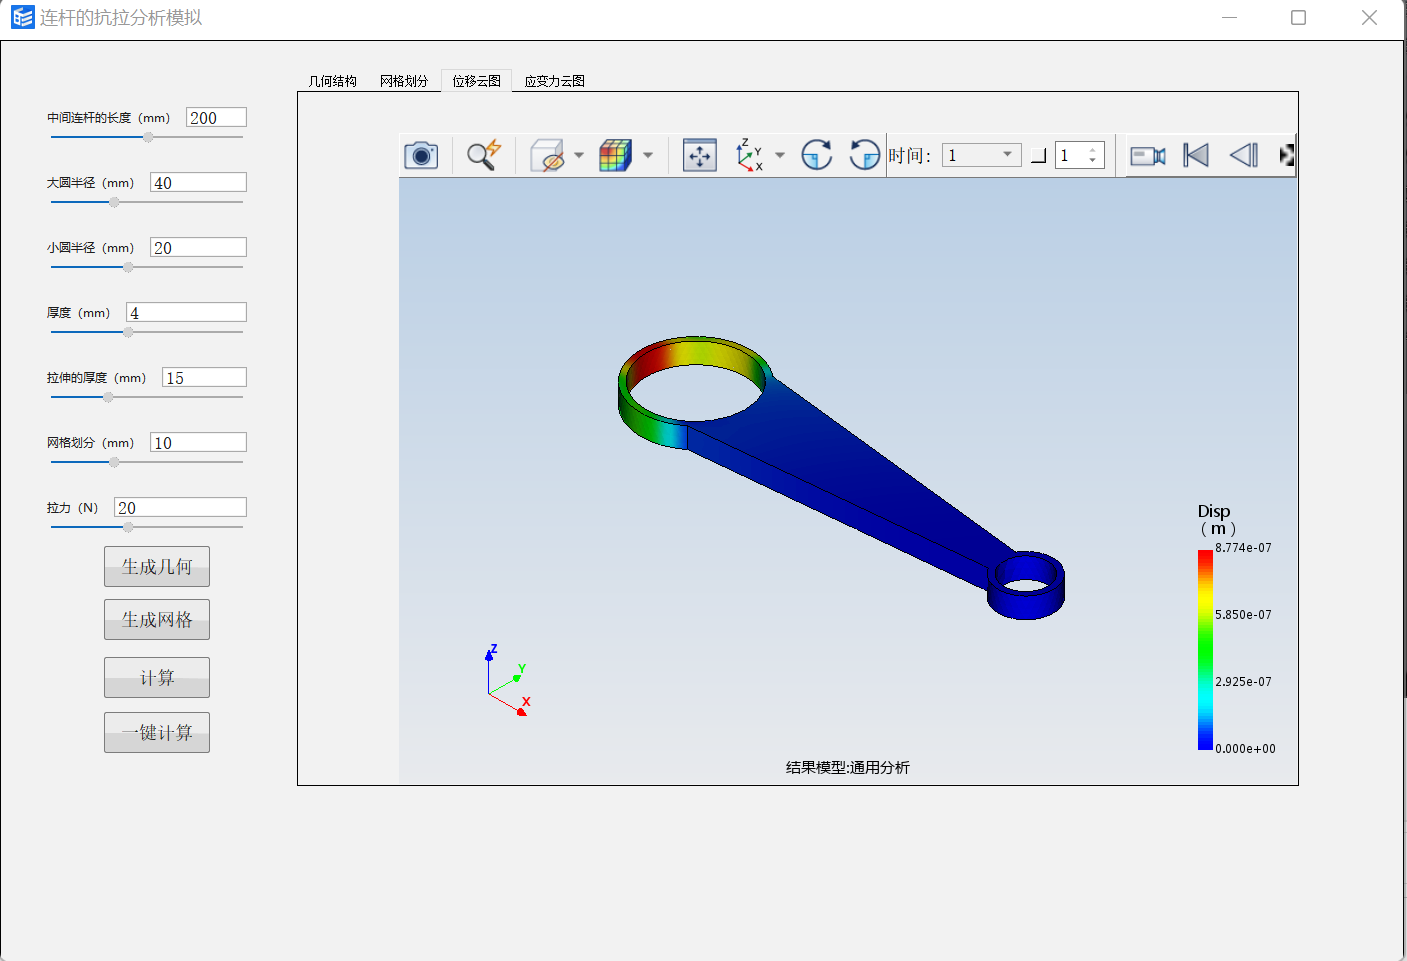Click the 生成几何 button
The height and width of the screenshot is (961, 1407).
(157, 566)
